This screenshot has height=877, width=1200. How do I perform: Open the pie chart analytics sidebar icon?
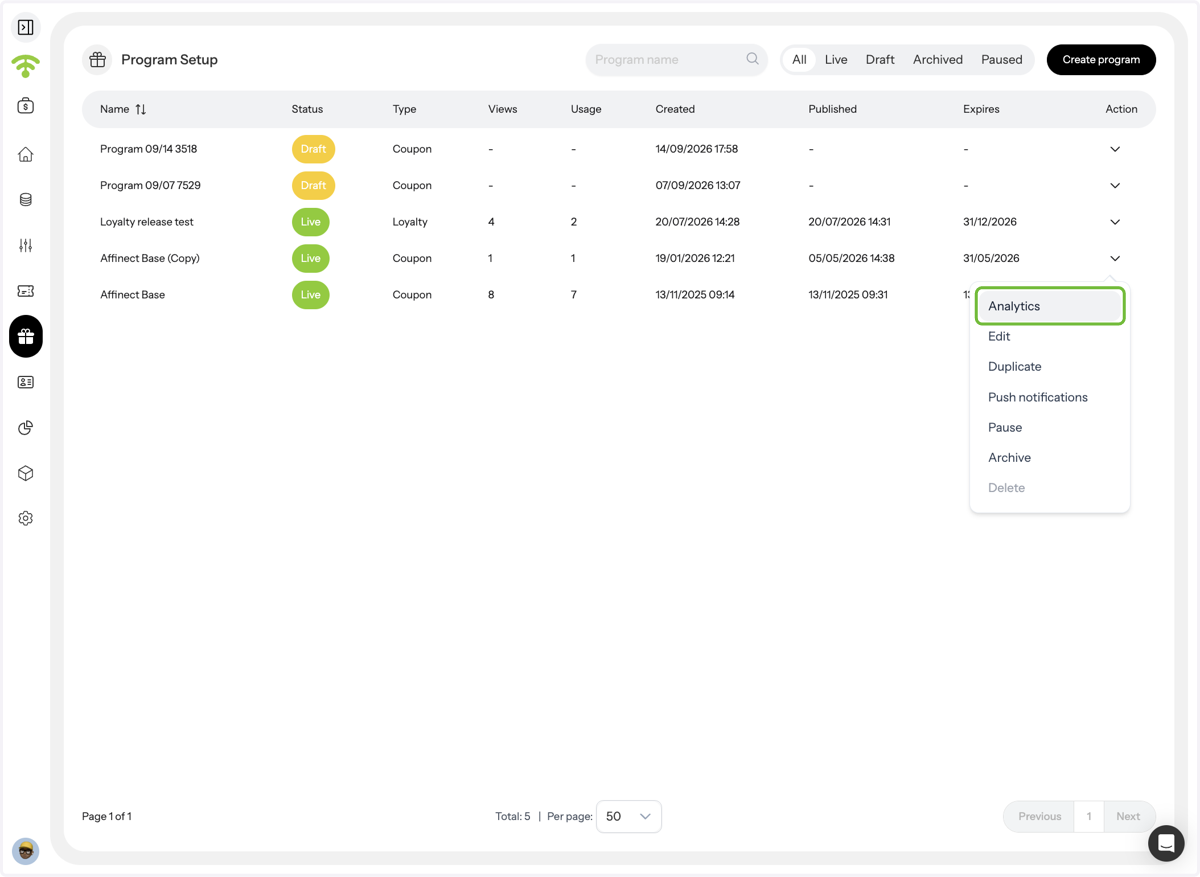click(x=26, y=428)
